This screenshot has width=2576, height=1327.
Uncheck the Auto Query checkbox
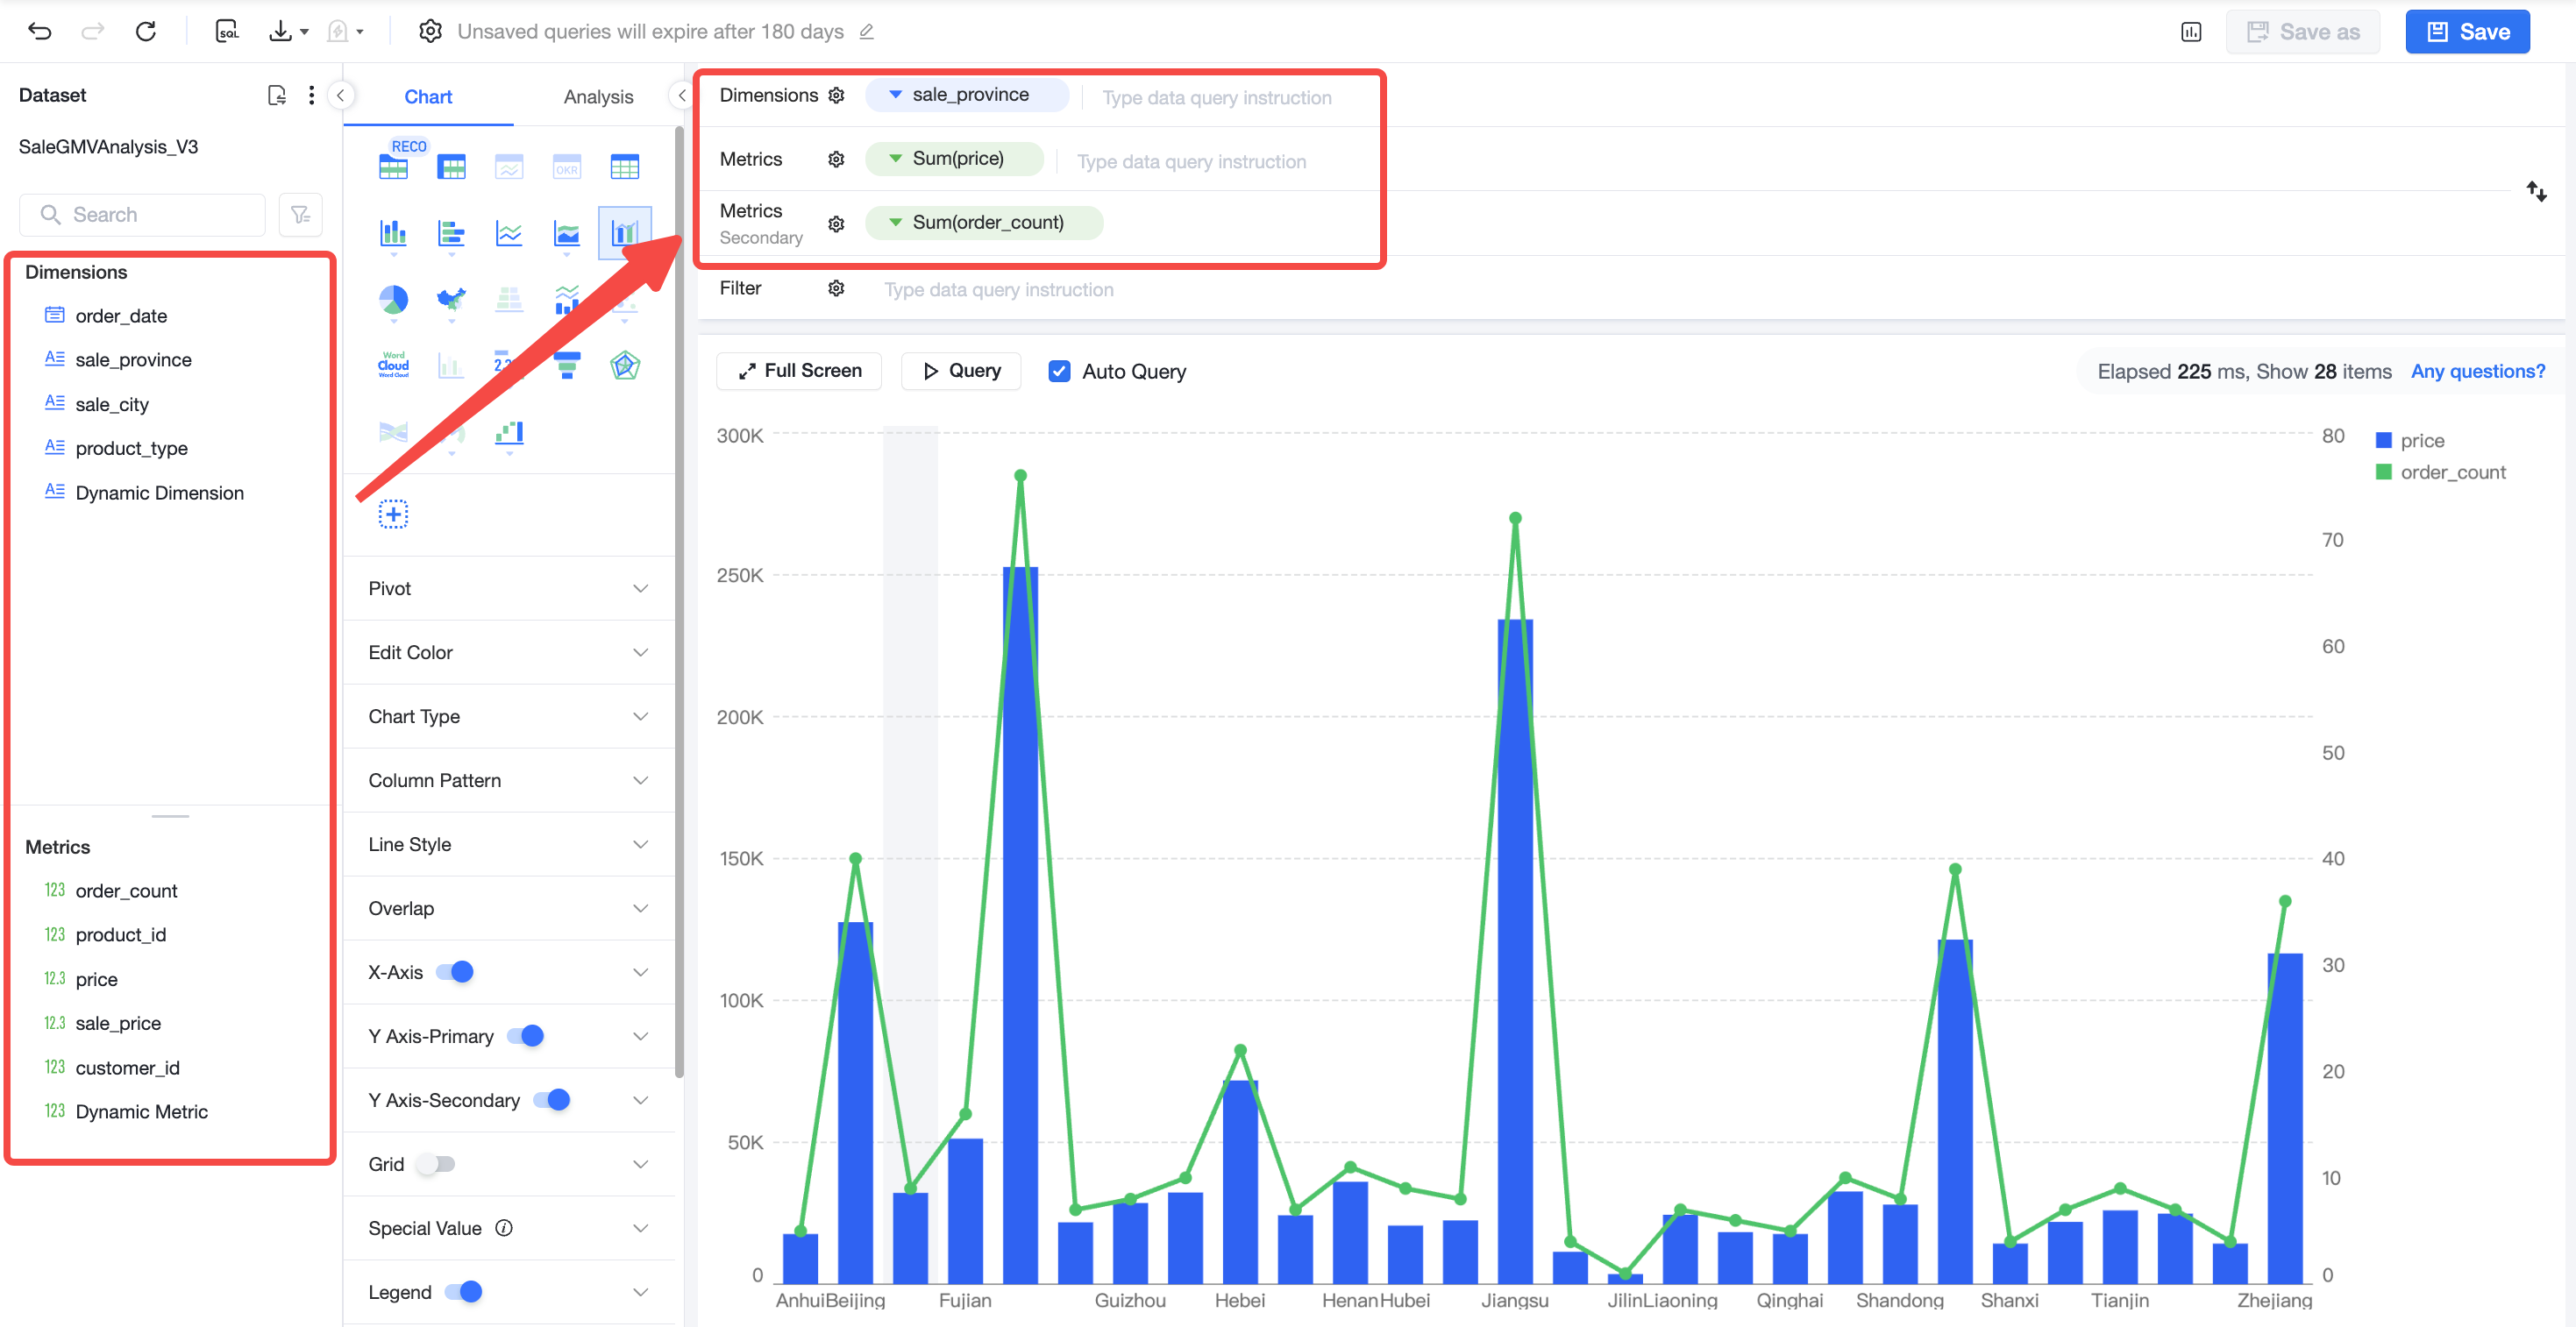pos(1059,371)
